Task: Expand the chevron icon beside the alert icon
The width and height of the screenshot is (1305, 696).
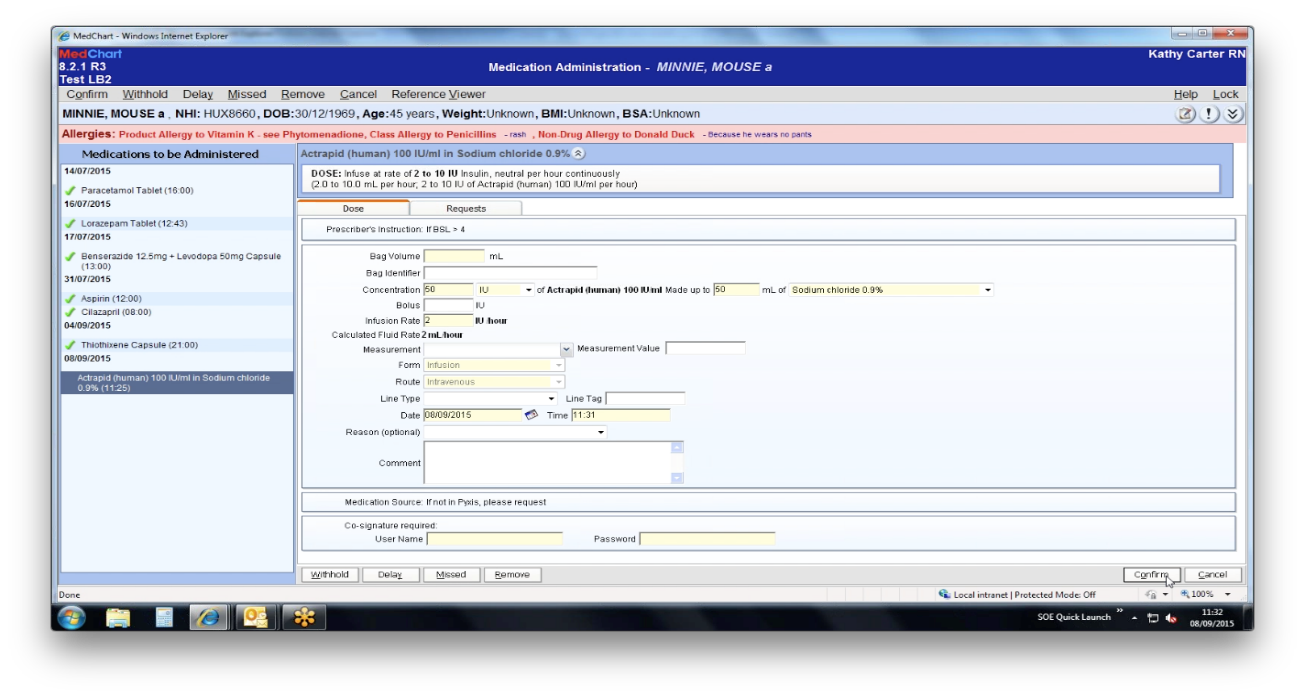Action: [x=1232, y=113]
